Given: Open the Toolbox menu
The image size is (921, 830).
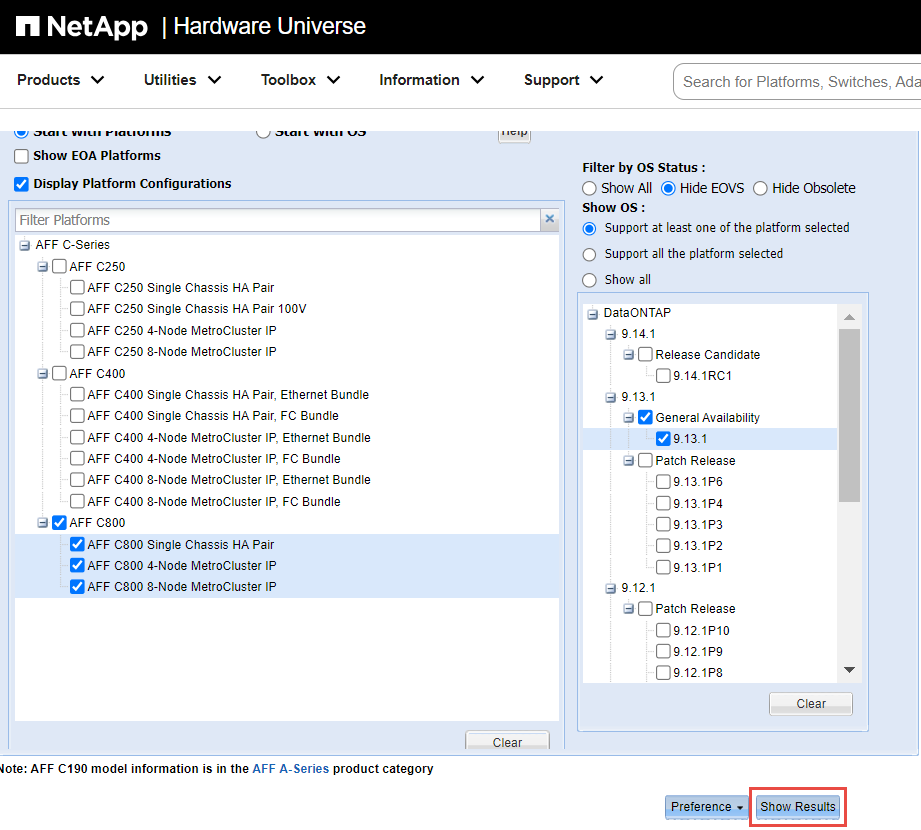Looking at the screenshot, I should click(300, 80).
